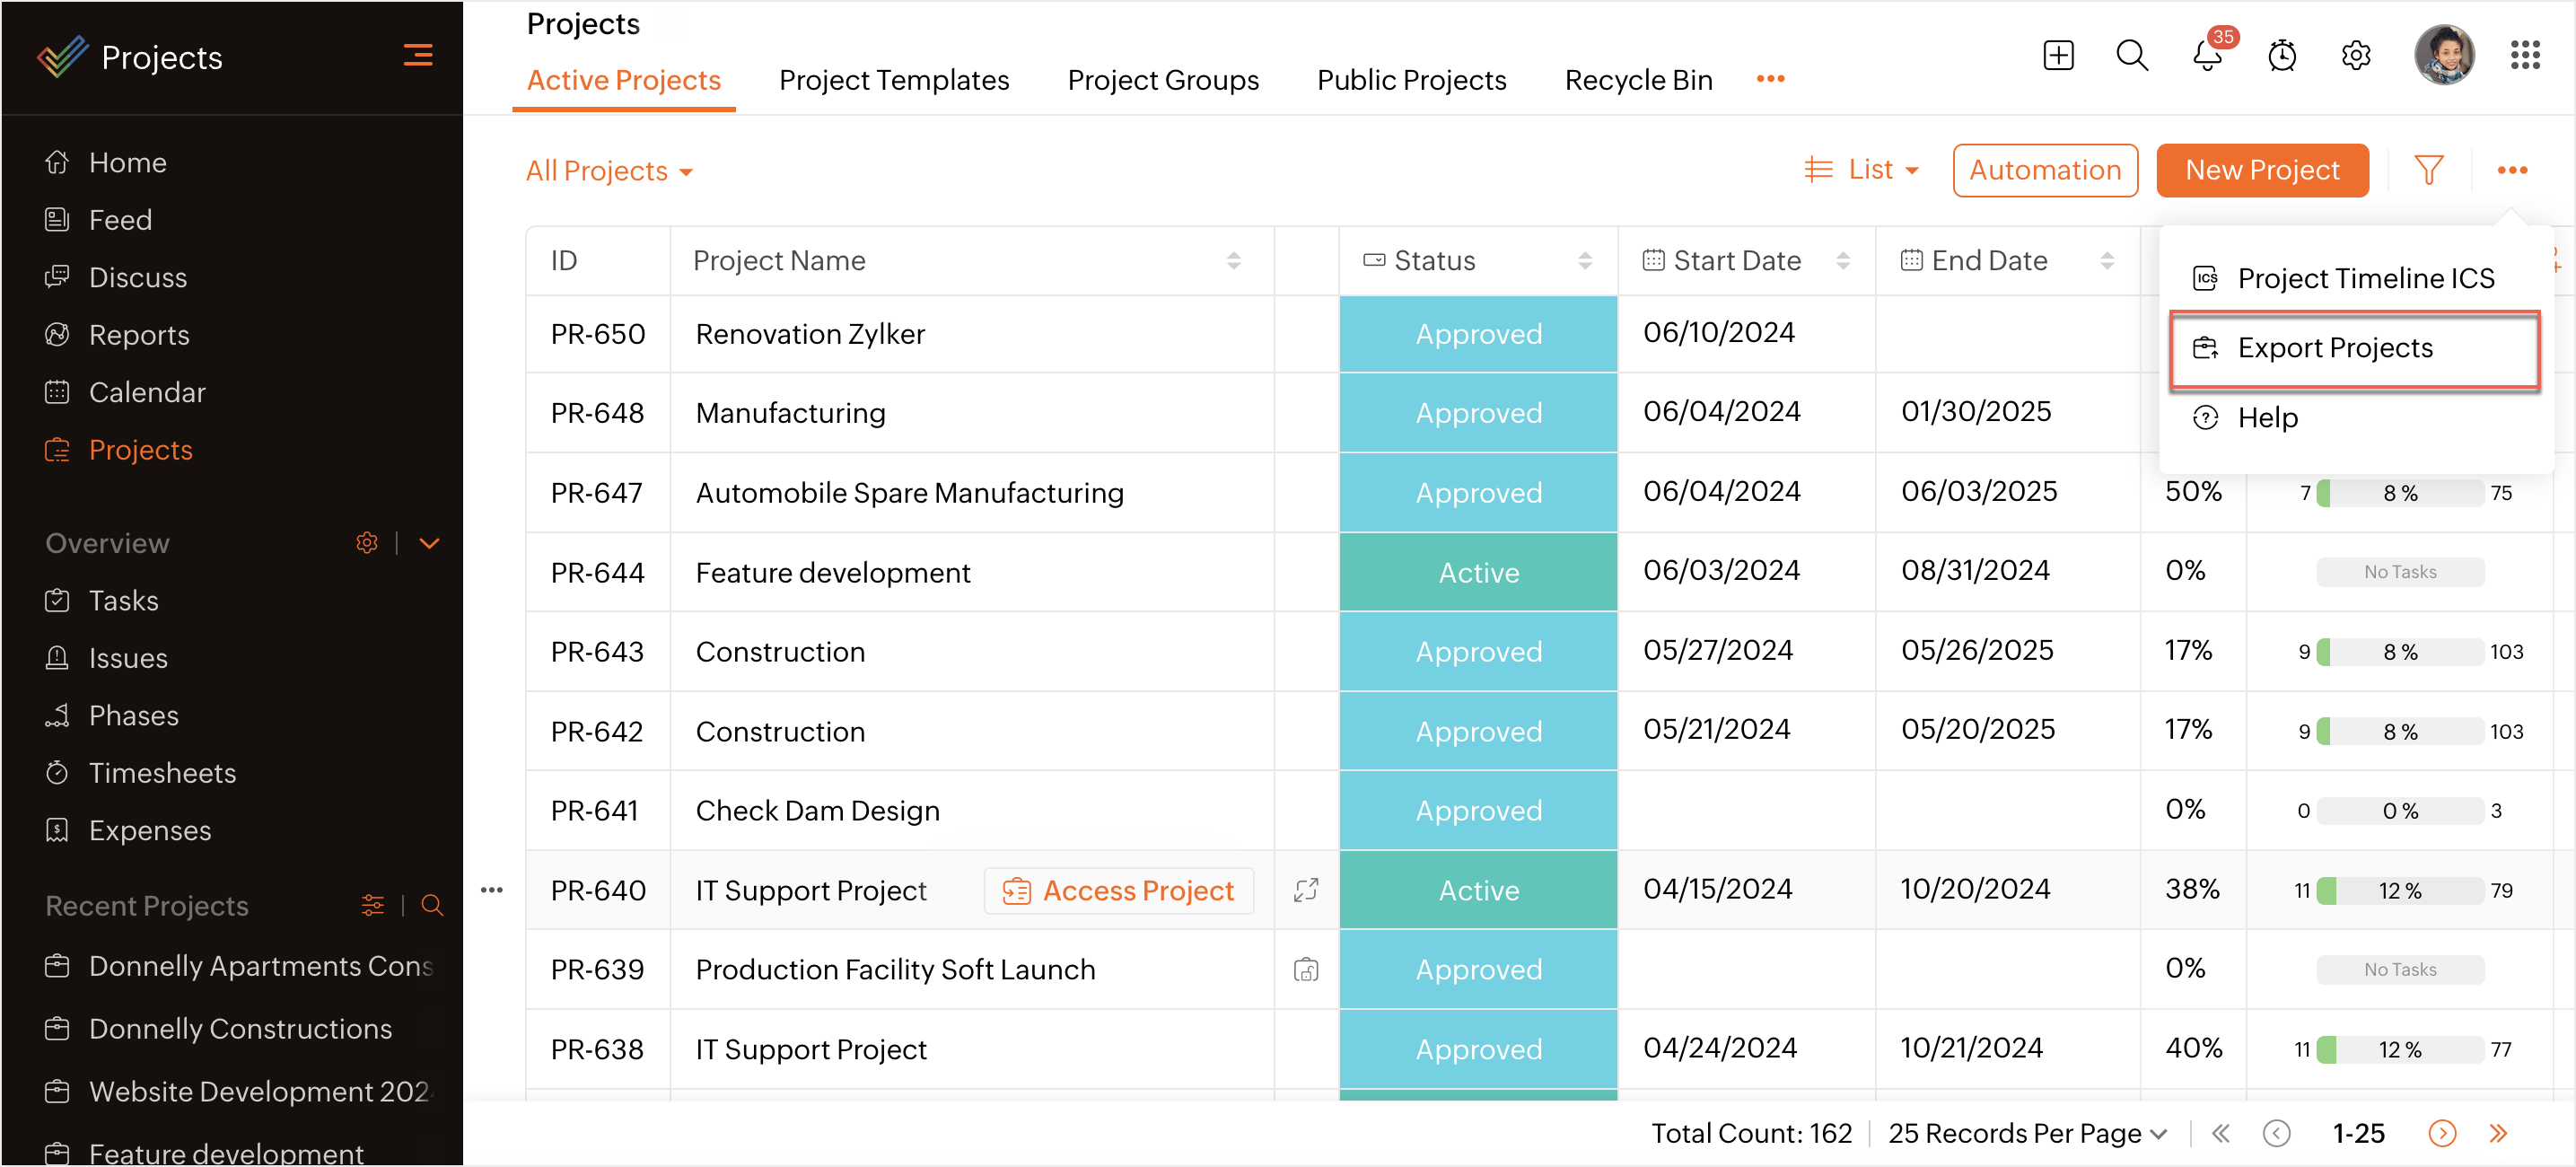Collapse the sidebar hamburger menu
Viewport: 2576px width, 1167px height.
[x=418, y=56]
